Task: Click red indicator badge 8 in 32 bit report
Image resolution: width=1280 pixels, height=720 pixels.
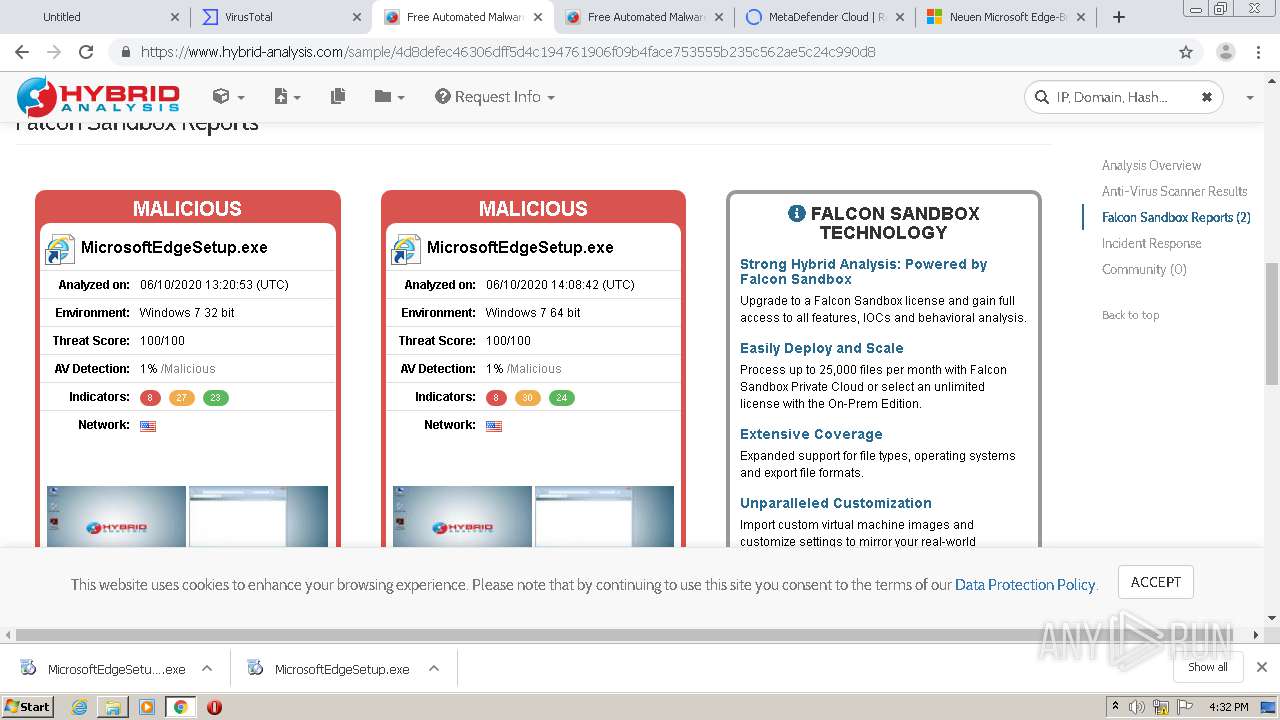Action: point(150,397)
